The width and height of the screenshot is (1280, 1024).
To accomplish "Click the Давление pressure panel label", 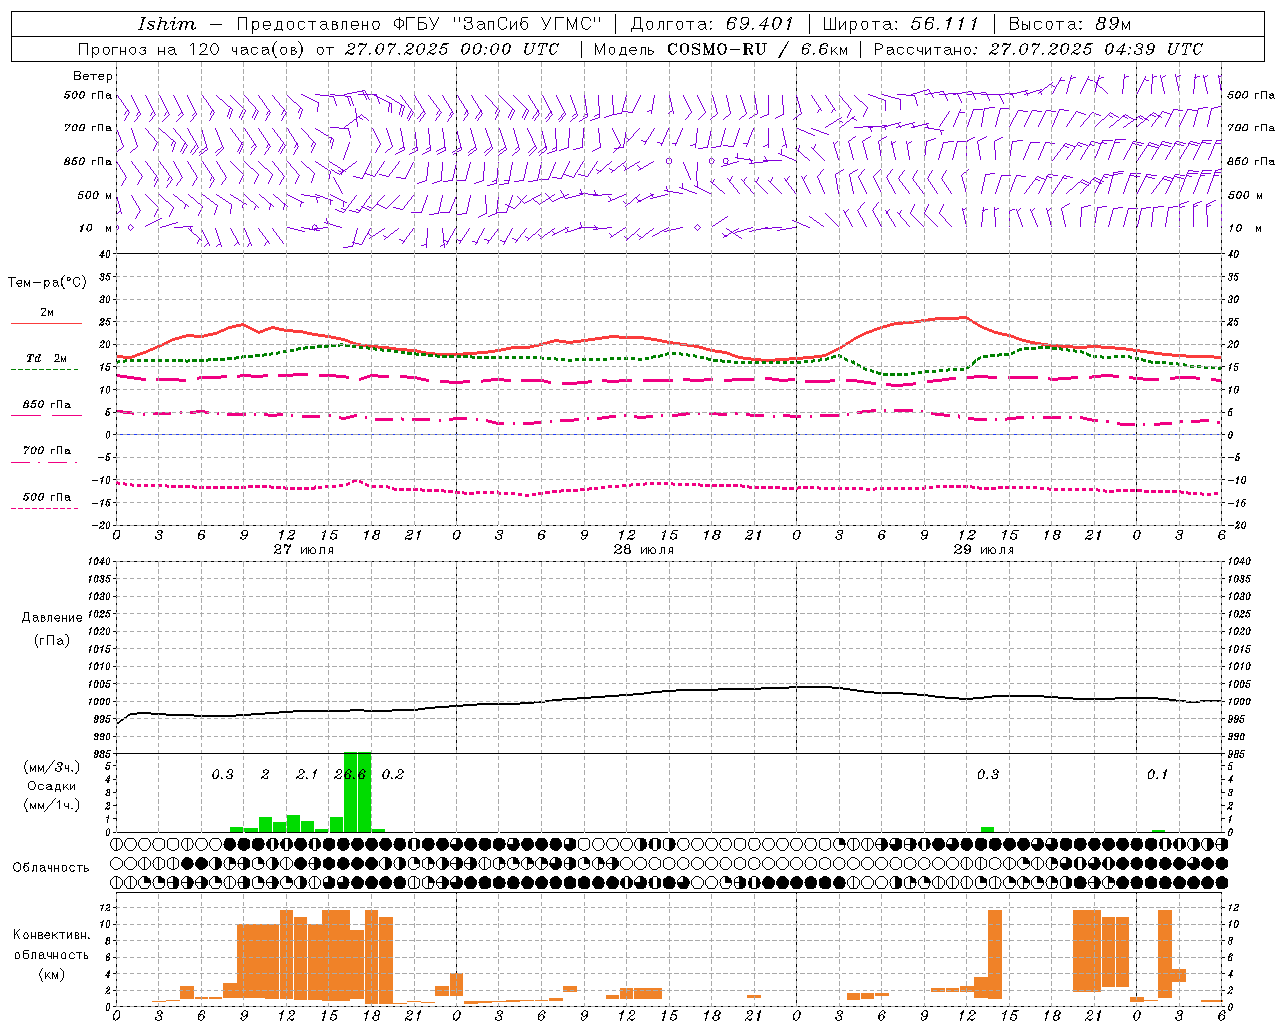I will tap(52, 618).
